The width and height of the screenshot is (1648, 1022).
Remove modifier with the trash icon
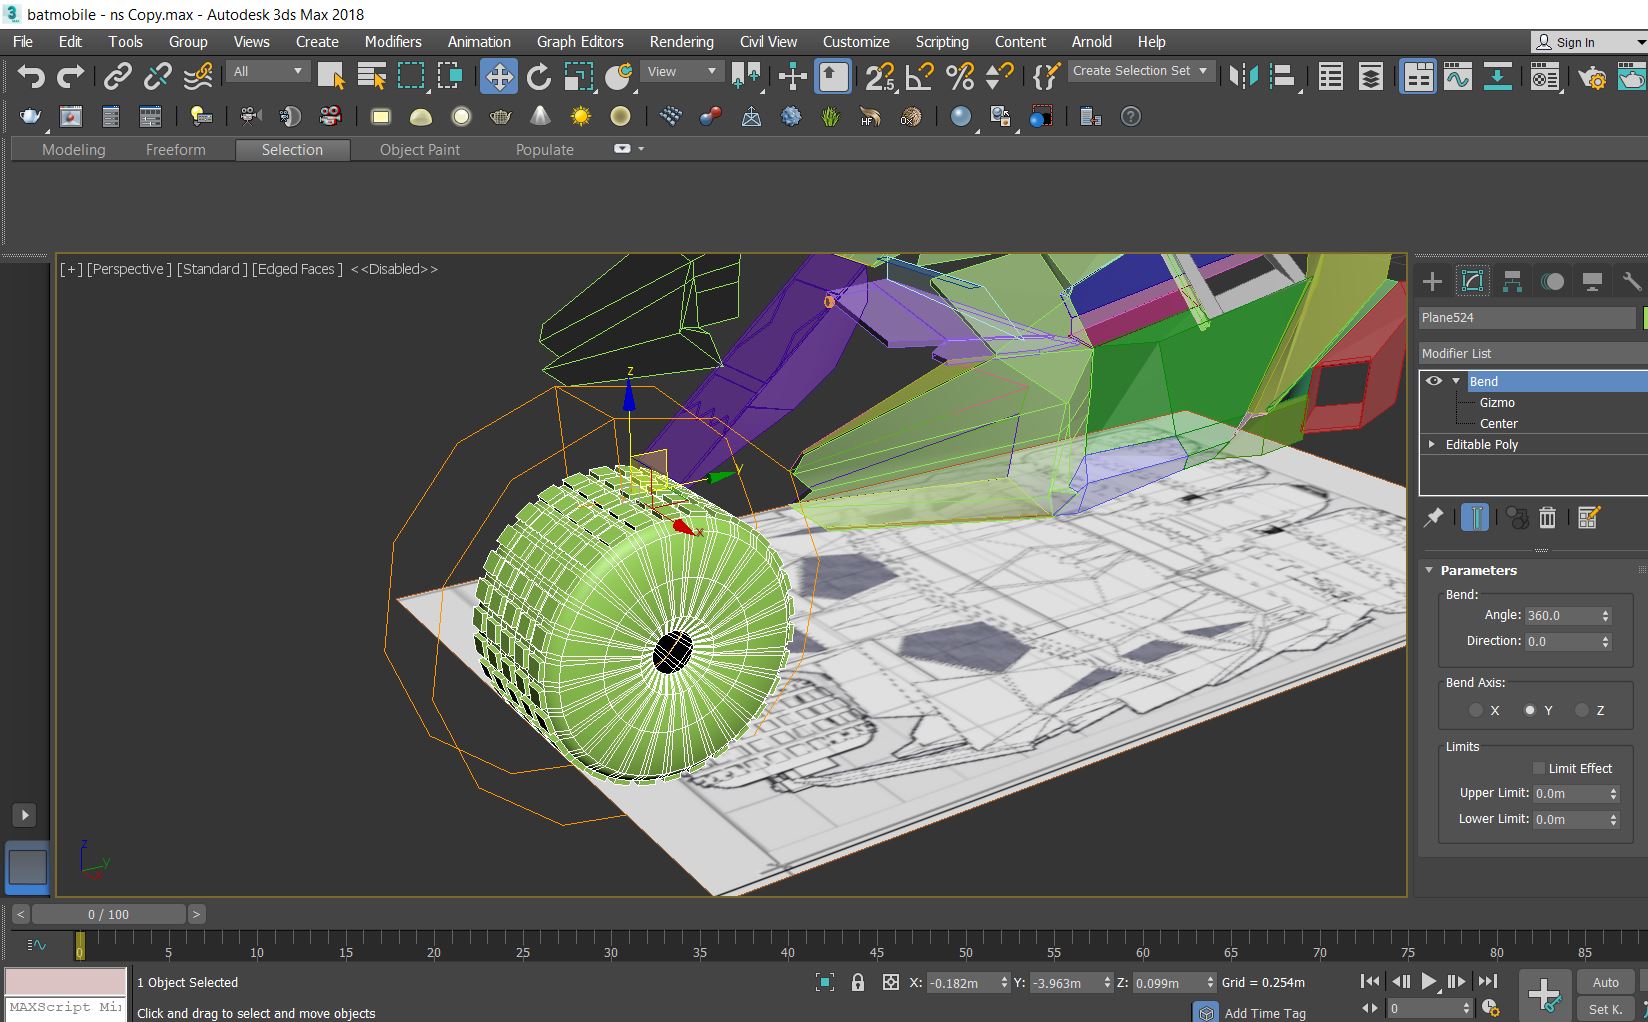pyautogui.click(x=1548, y=517)
